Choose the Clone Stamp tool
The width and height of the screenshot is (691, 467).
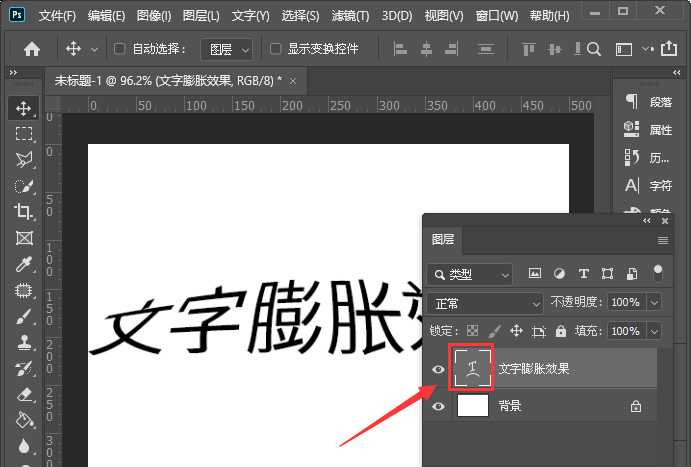click(x=24, y=342)
